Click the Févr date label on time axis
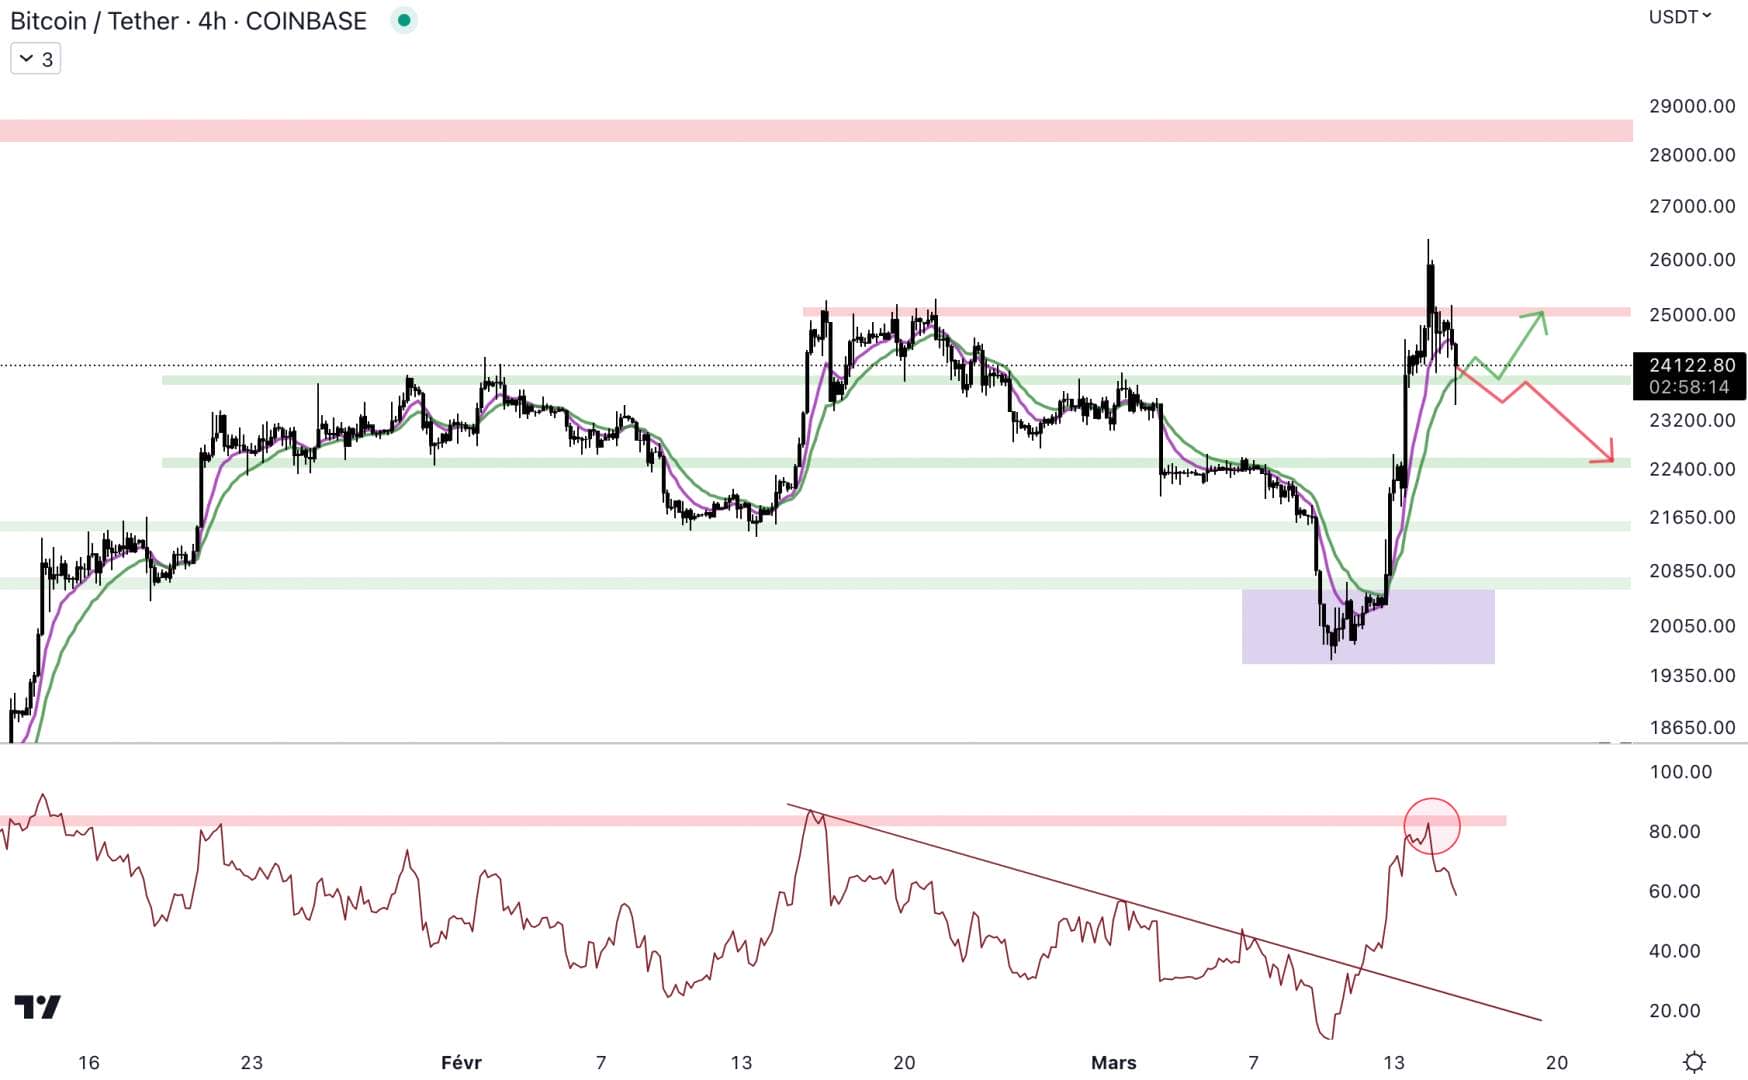1748x1080 pixels. (x=461, y=1062)
